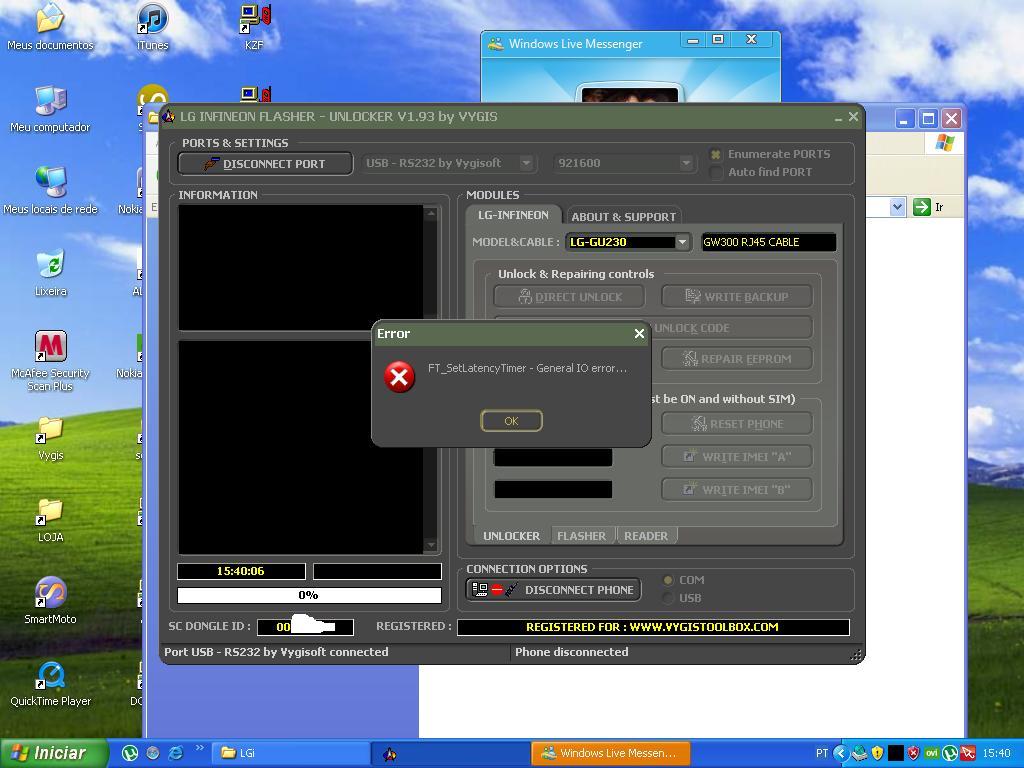This screenshot has height=768, width=1024.
Task: Click the RESET PHONE button
Action: [737, 424]
